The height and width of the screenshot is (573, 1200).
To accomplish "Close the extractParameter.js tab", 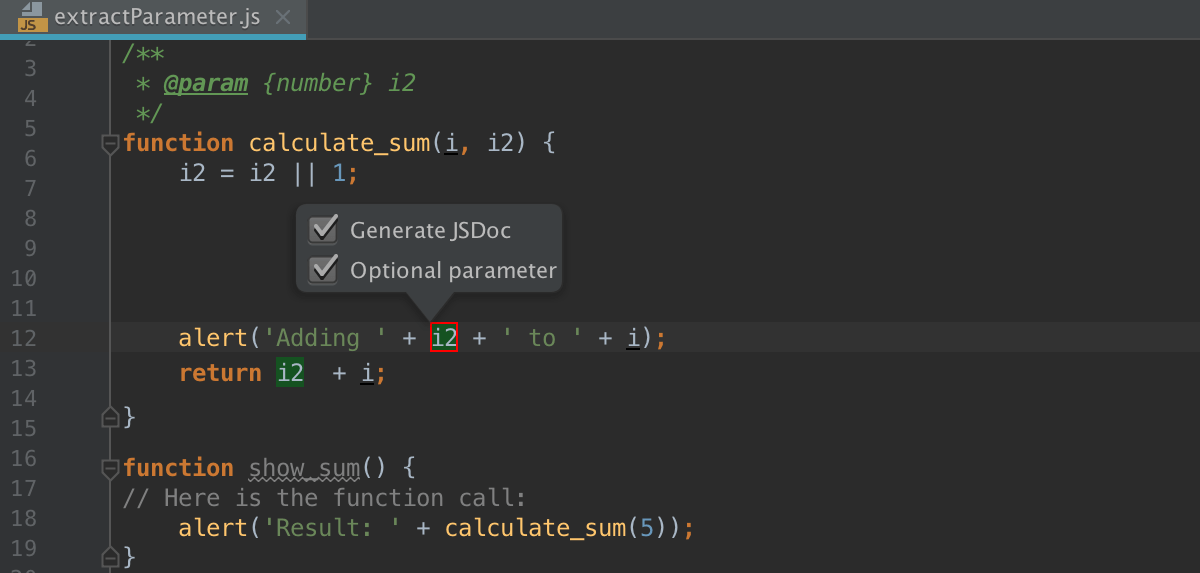I will click(x=283, y=17).
